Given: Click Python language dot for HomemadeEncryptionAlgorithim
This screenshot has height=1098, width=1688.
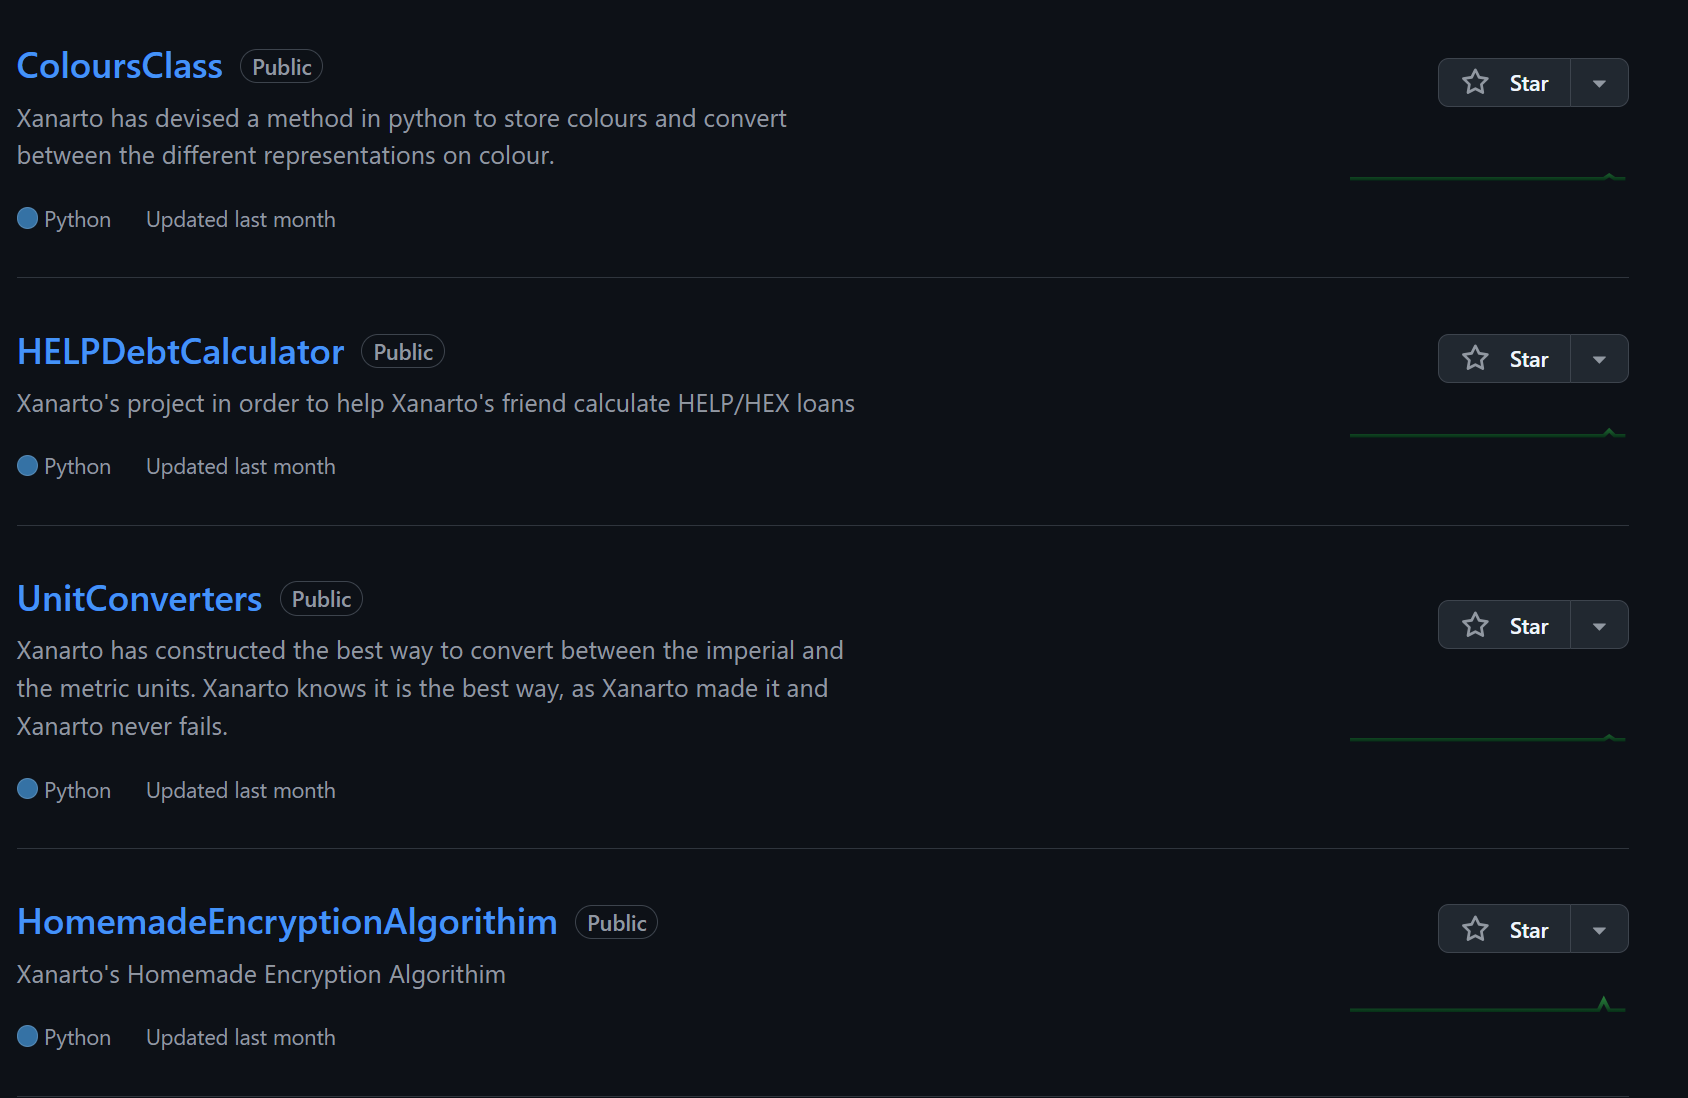Looking at the screenshot, I should pos(28,1037).
